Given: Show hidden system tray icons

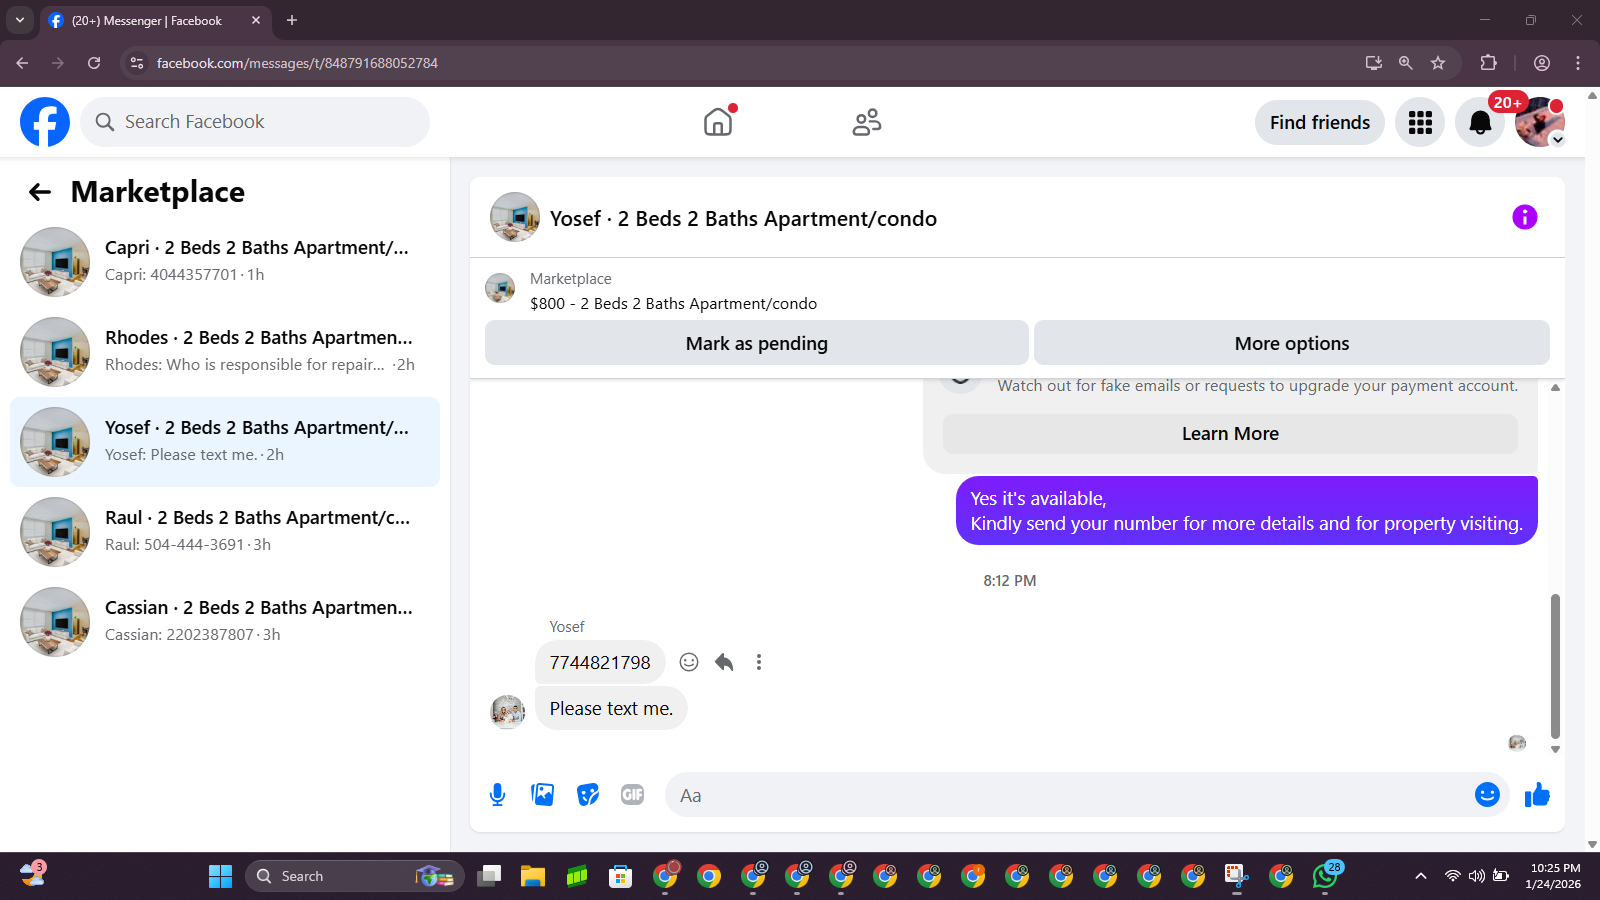Looking at the screenshot, I should point(1420,876).
